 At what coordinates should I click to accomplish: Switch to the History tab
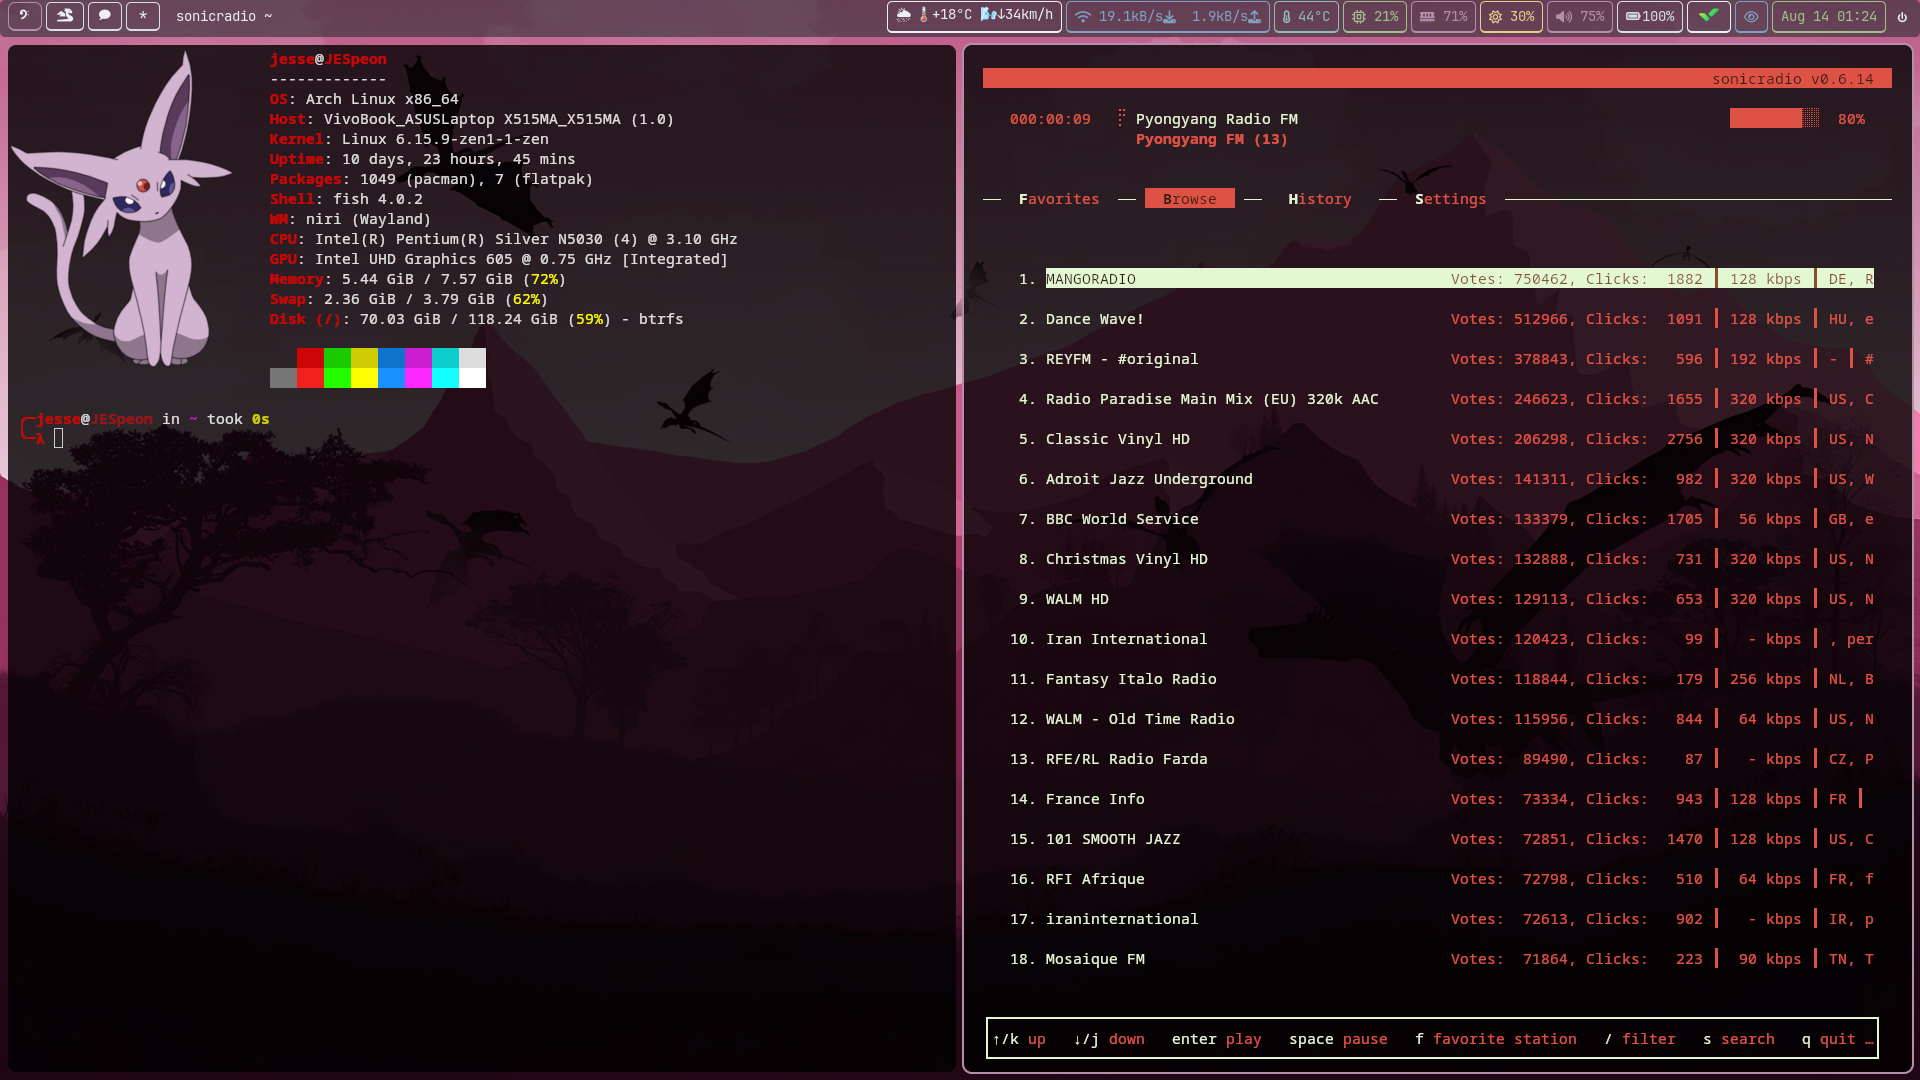1320,199
